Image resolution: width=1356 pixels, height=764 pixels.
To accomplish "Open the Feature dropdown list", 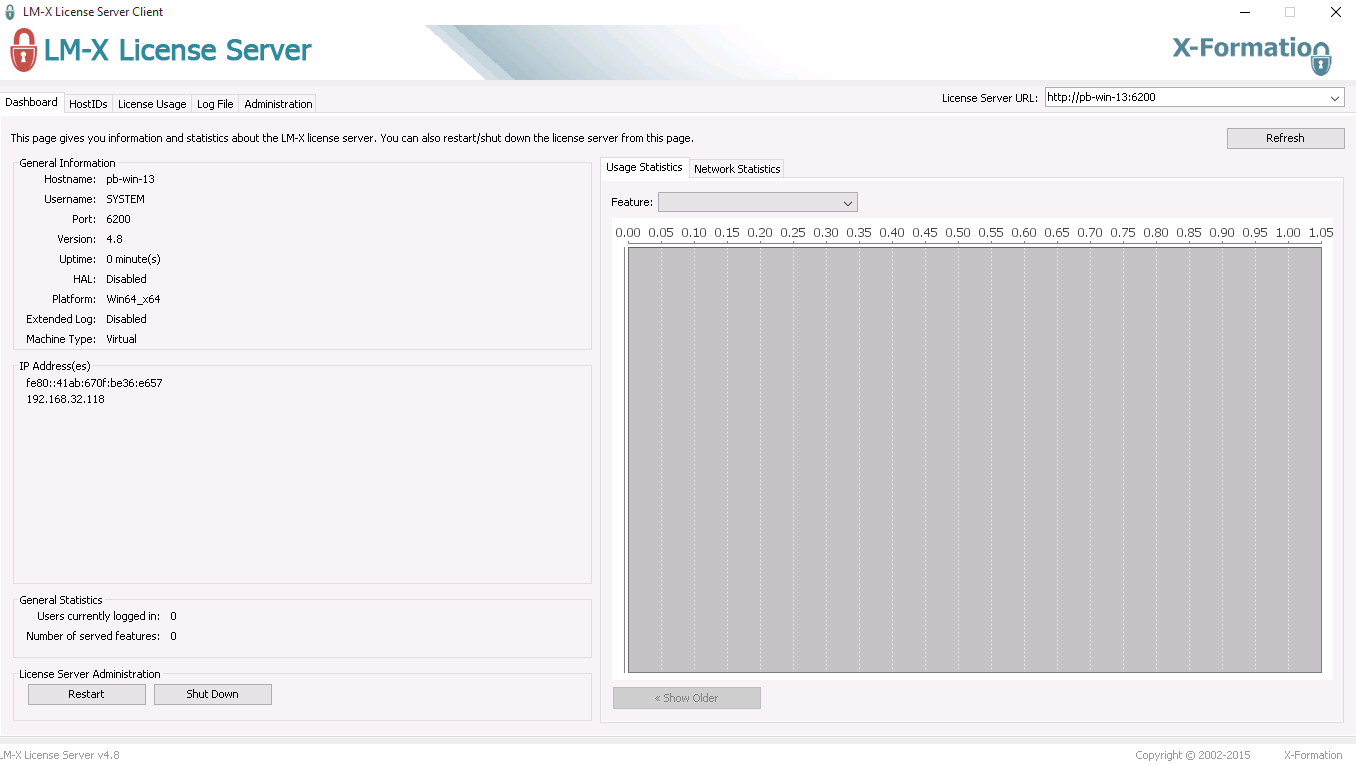I will coord(758,202).
